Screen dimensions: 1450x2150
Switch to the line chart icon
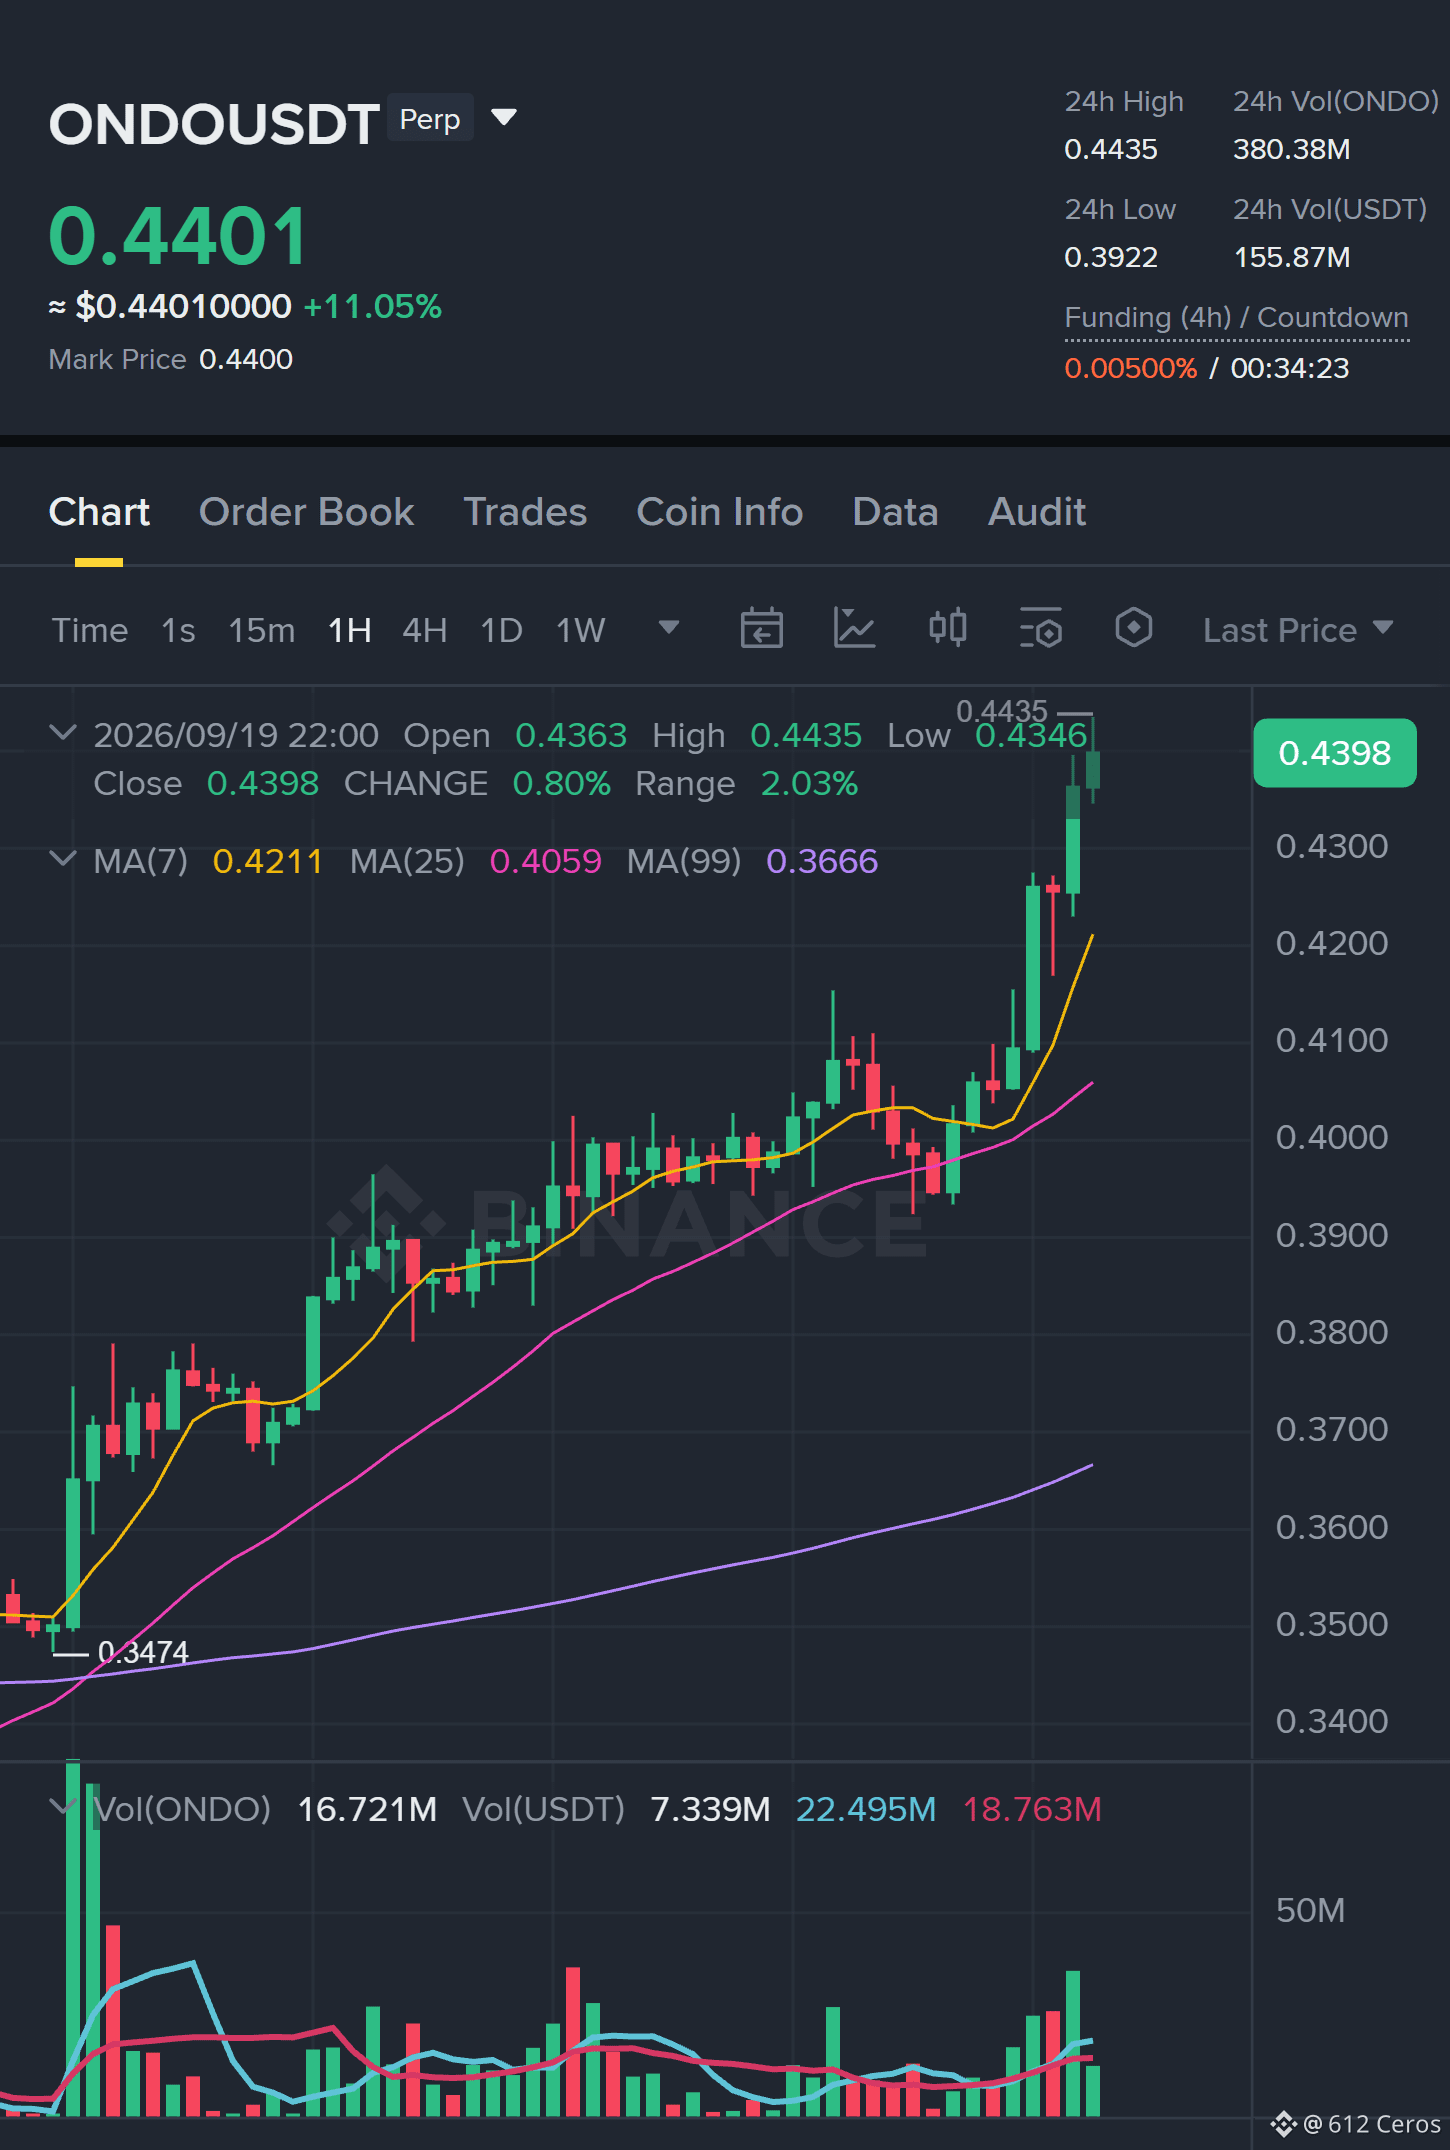(x=854, y=629)
